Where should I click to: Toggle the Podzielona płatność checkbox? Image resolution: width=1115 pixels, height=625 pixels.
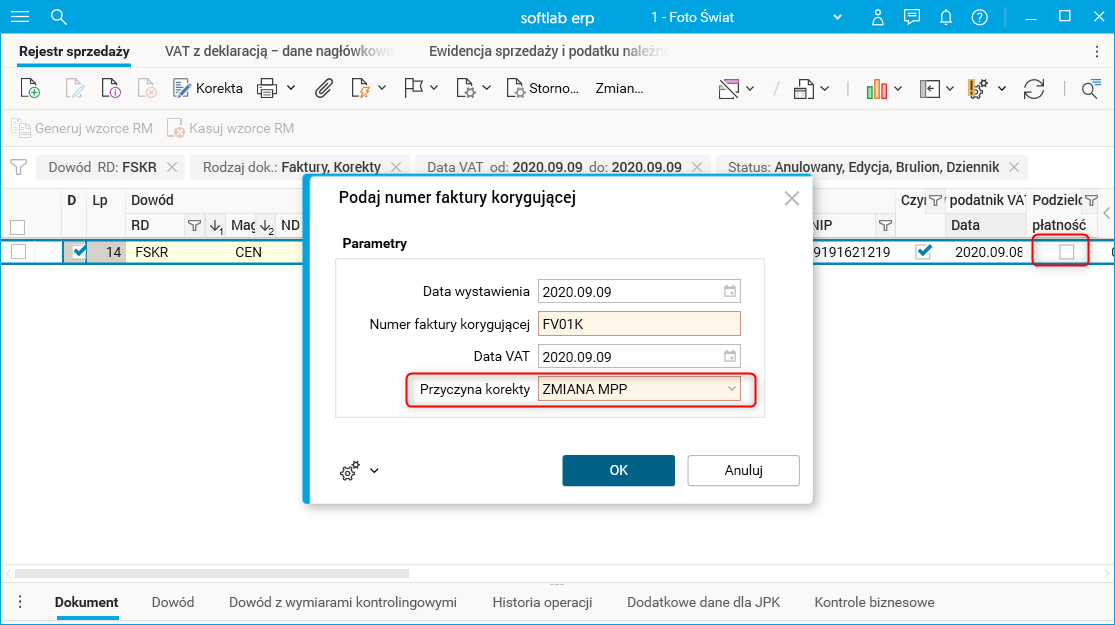1067,252
